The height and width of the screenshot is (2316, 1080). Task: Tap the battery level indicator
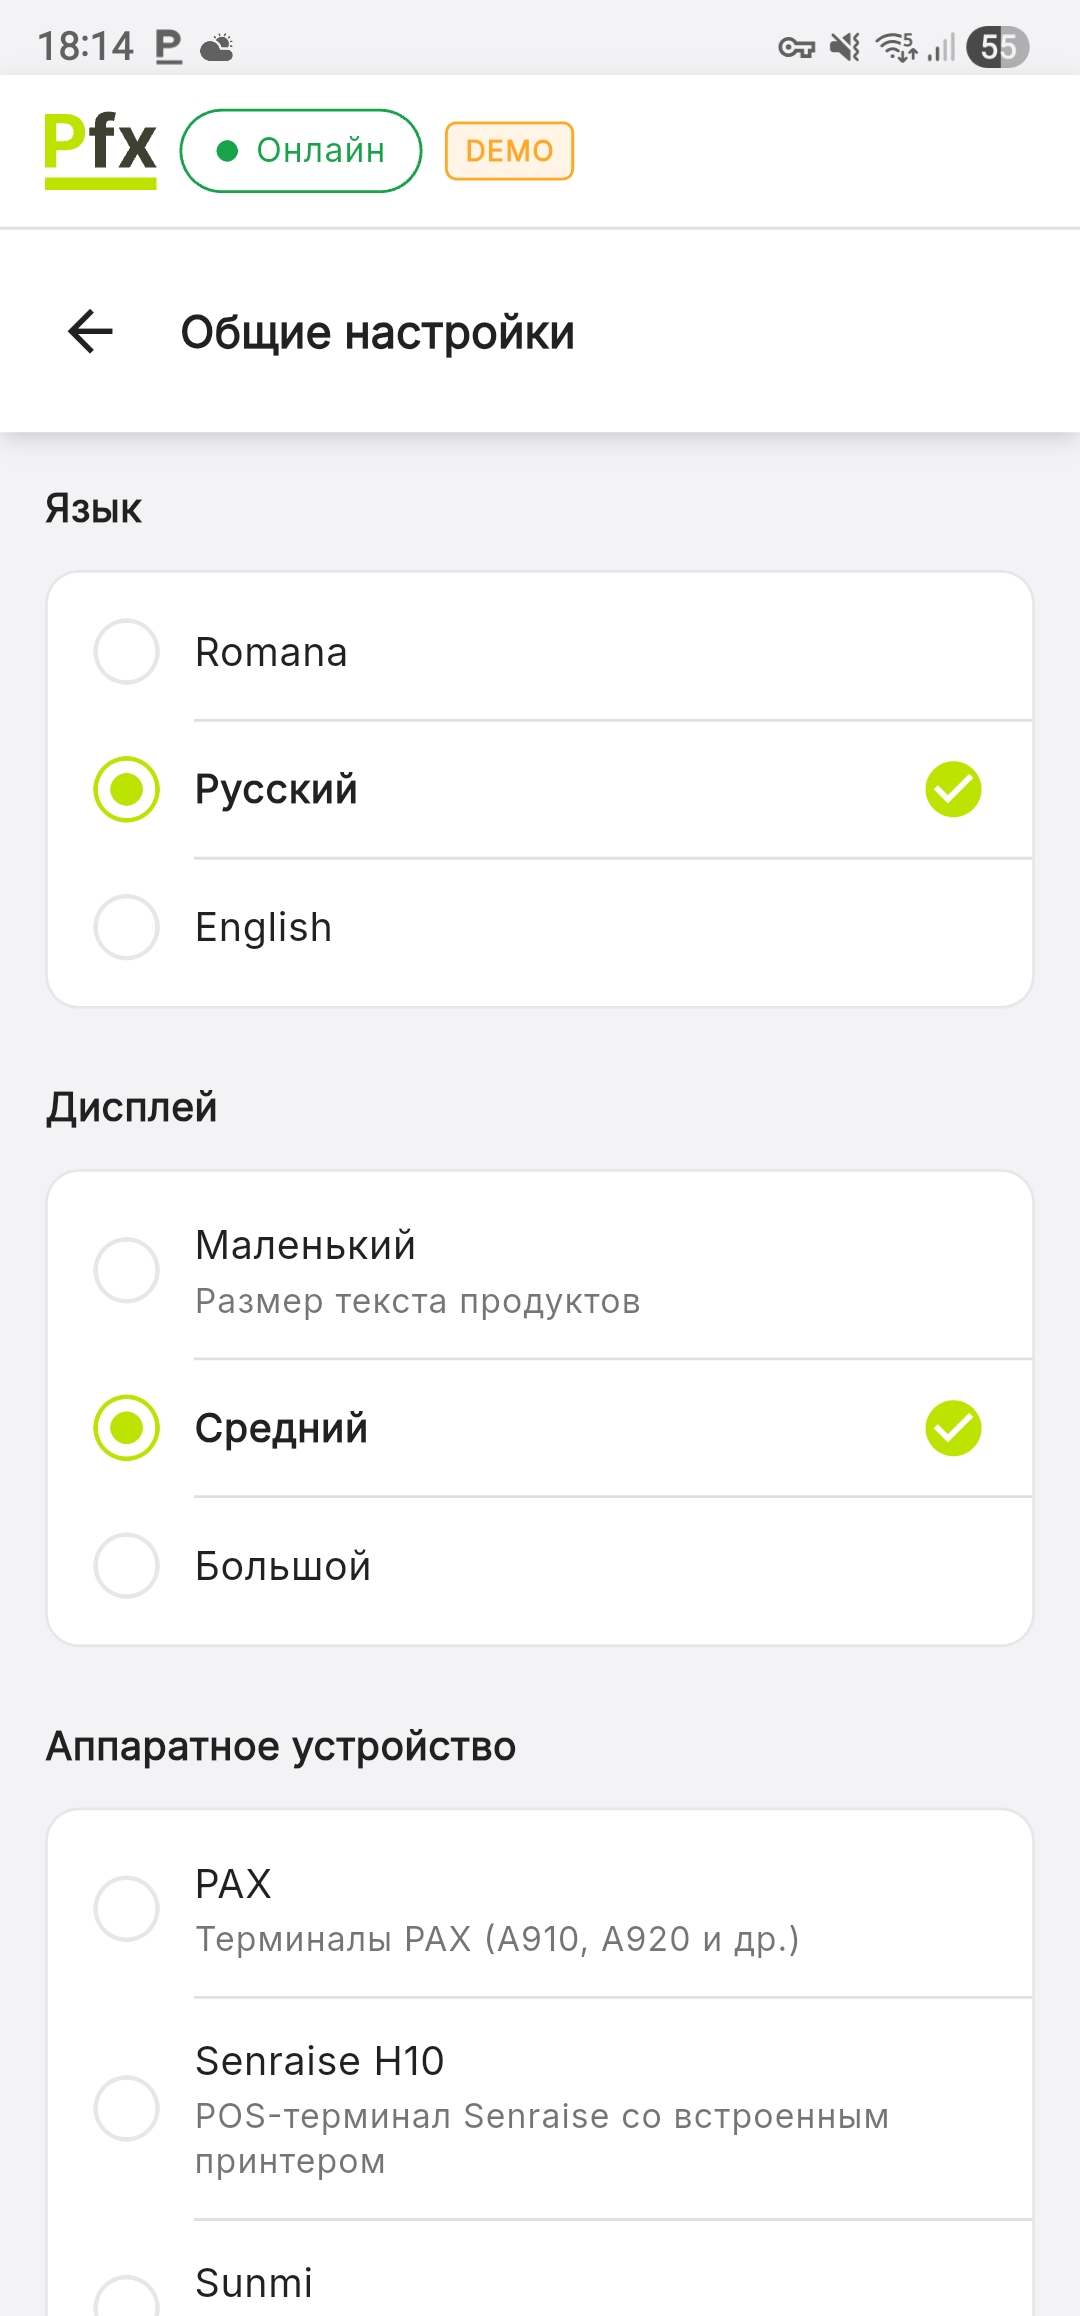coord(997,47)
